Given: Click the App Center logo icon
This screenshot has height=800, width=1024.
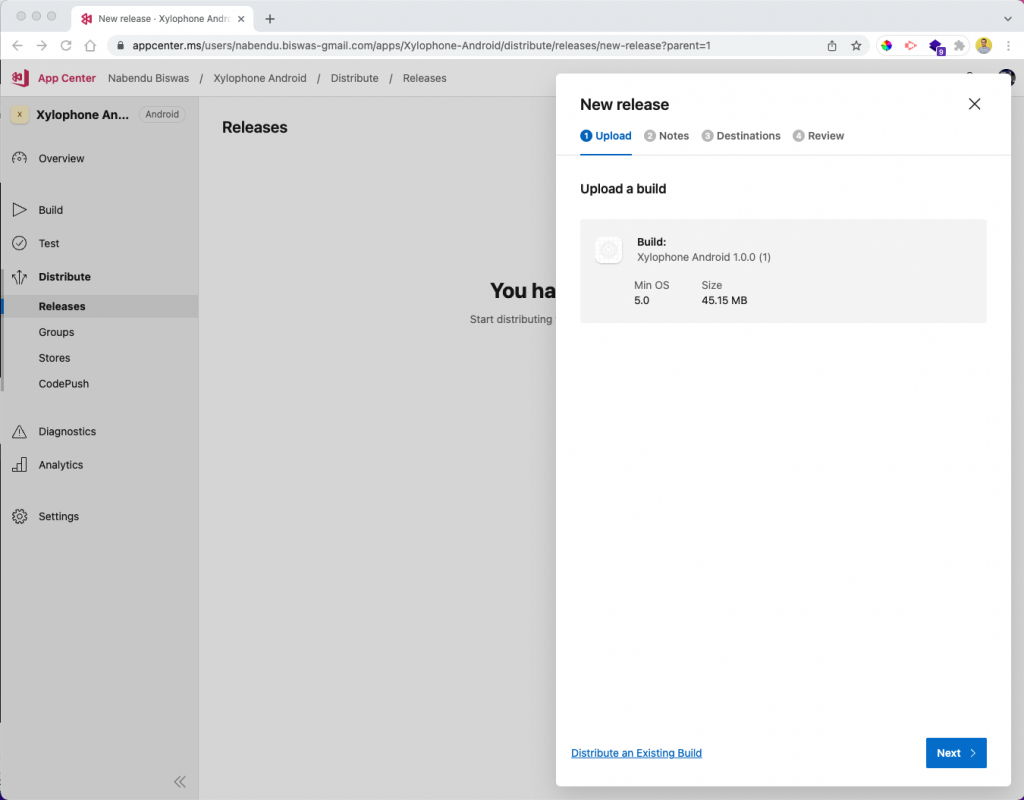Looking at the screenshot, I should click(x=20, y=78).
